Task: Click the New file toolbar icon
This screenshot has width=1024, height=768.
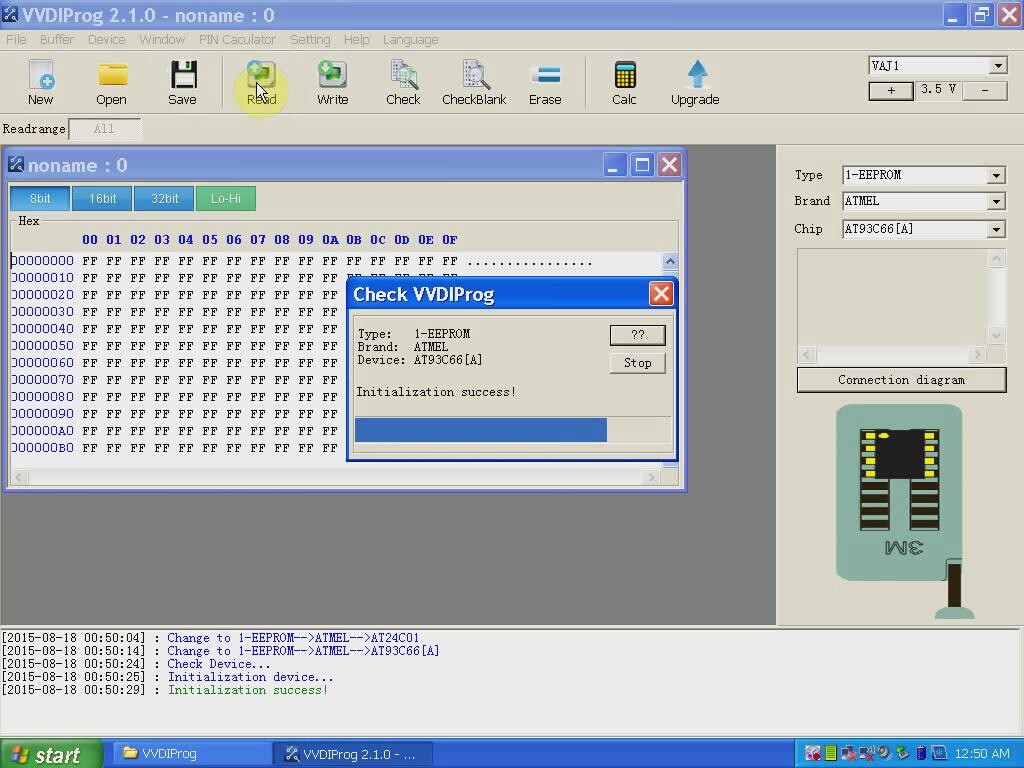Action: (x=40, y=82)
